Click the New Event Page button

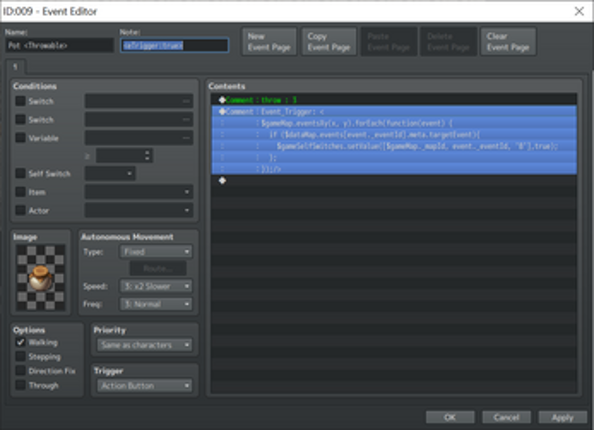coord(269,42)
